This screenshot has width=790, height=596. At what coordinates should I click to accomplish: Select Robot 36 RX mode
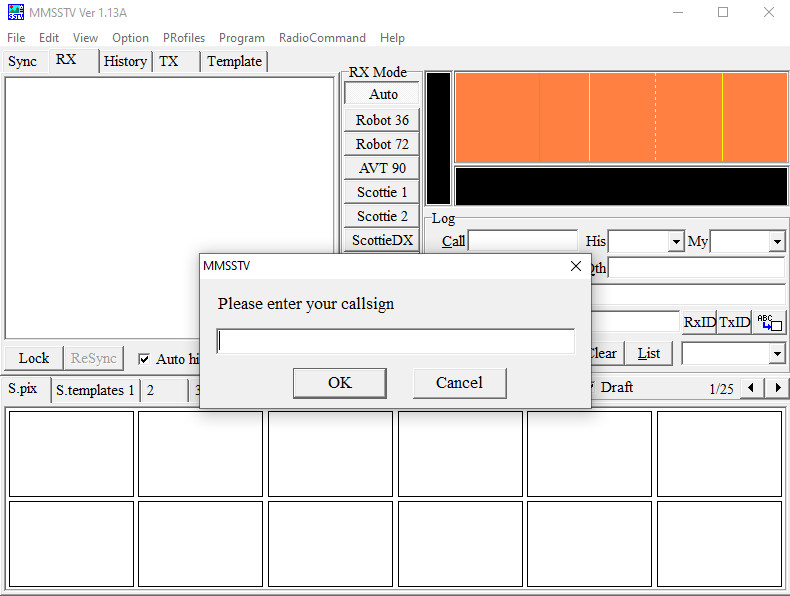[x=382, y=120]
